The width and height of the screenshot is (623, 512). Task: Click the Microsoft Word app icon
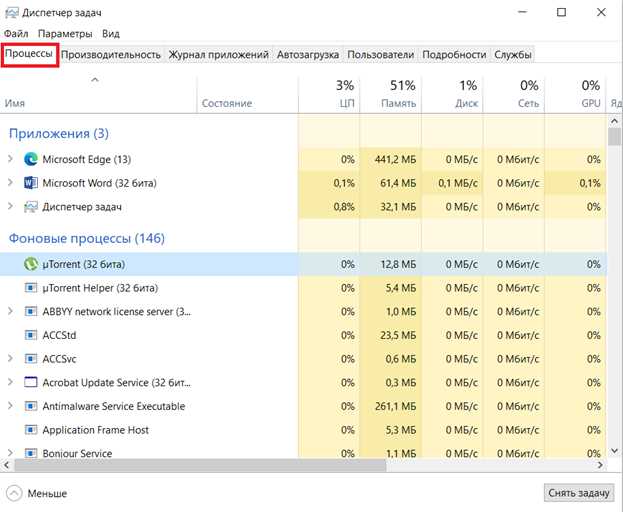click(31, 183)
